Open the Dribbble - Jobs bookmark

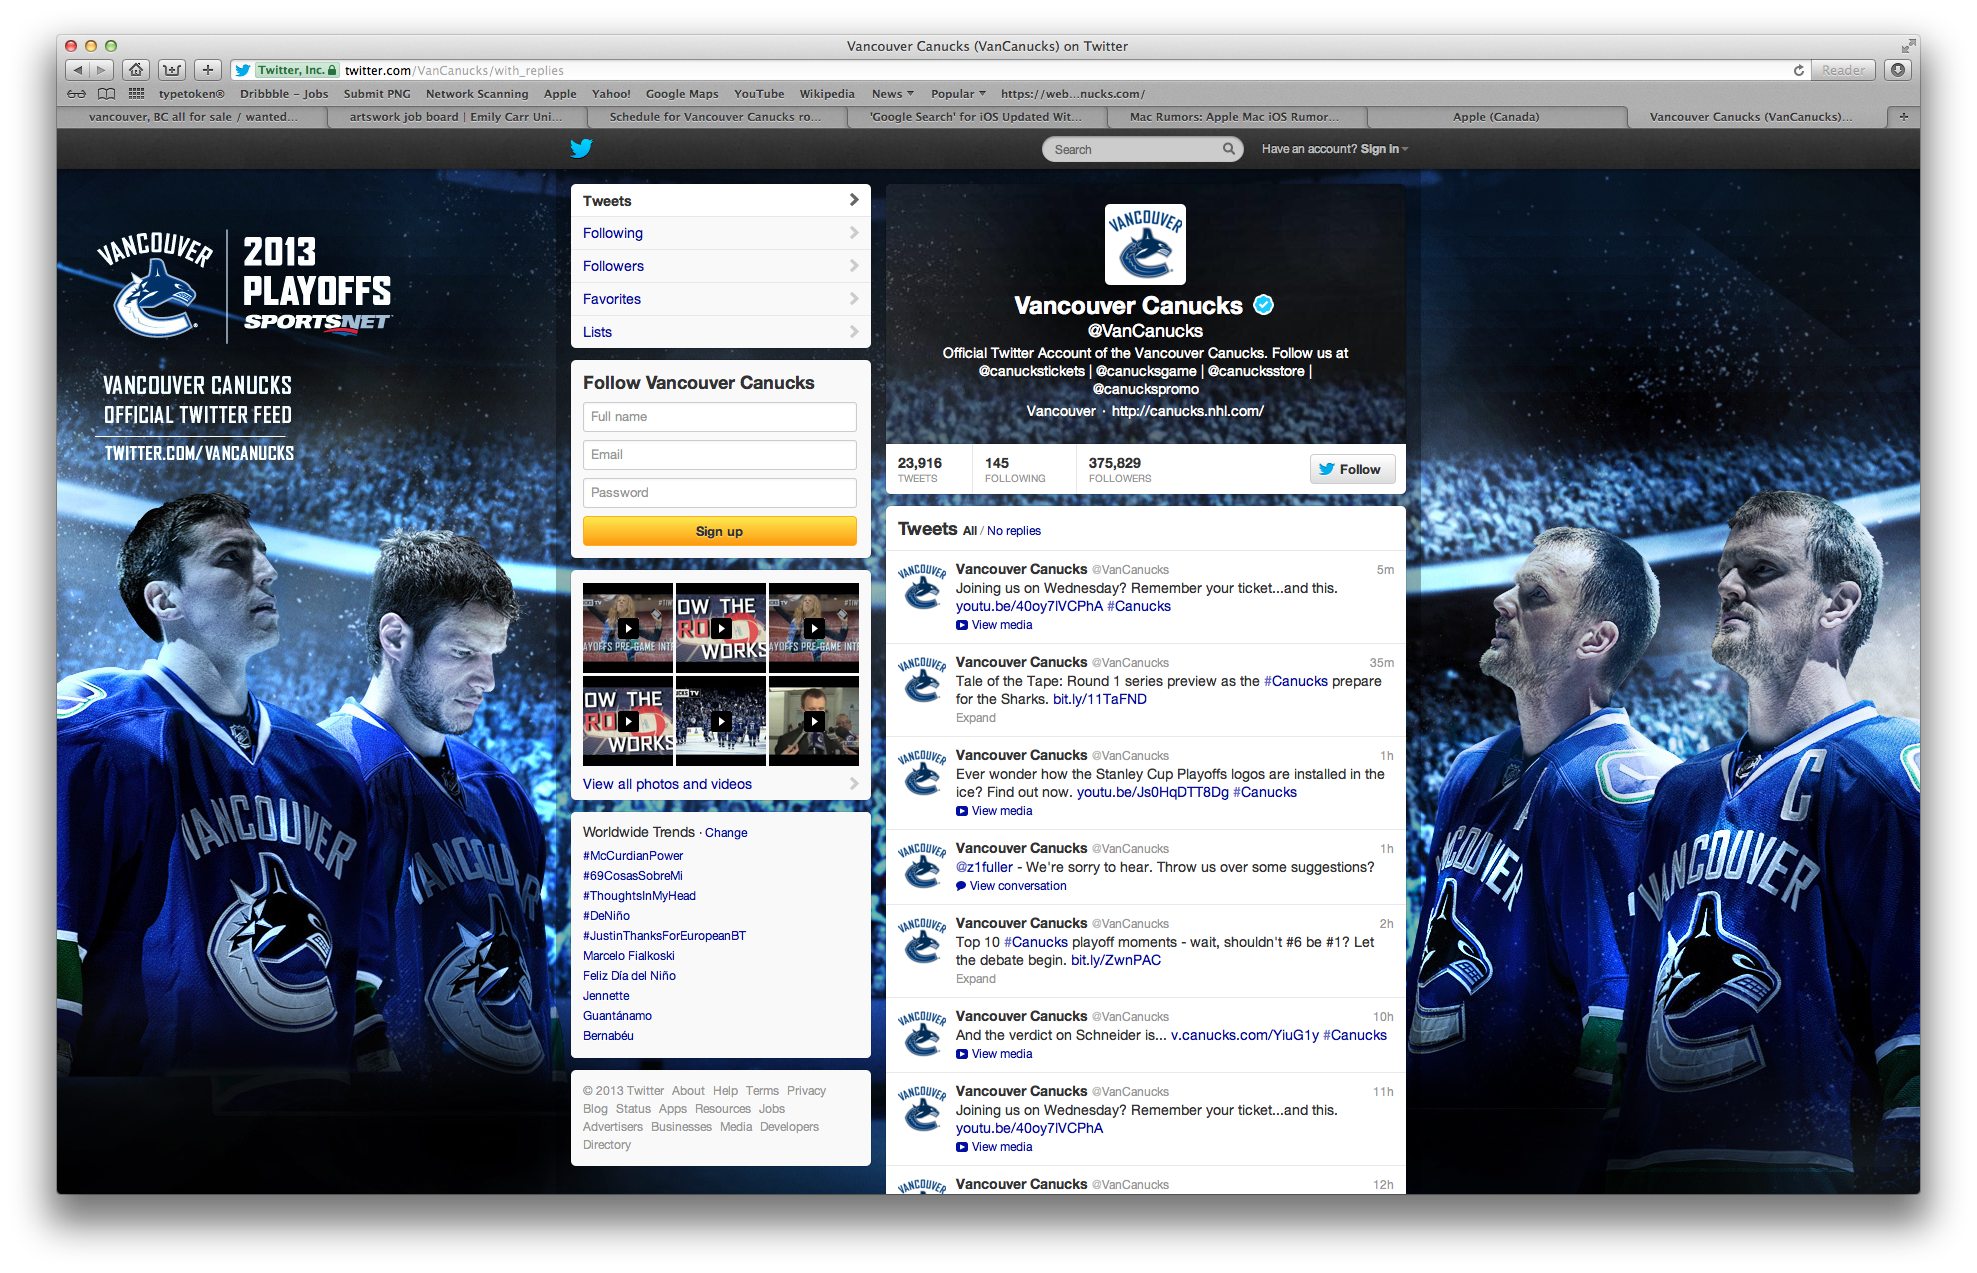pyautogui.click(x=284, y=94)
